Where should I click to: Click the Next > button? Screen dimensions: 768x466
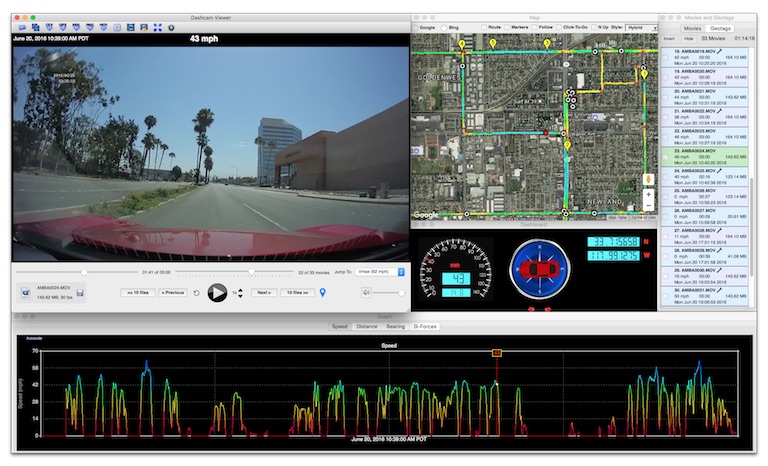pos(264,293)
